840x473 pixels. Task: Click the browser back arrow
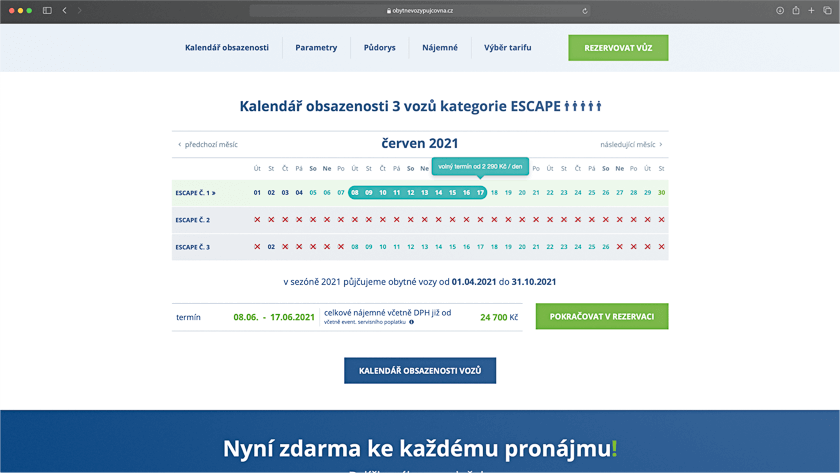point(65,10)
